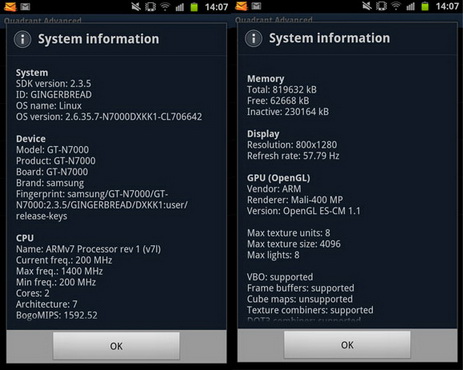
Task: Select the 'Vendor: ARM' line
Action: tap(274, 189)
